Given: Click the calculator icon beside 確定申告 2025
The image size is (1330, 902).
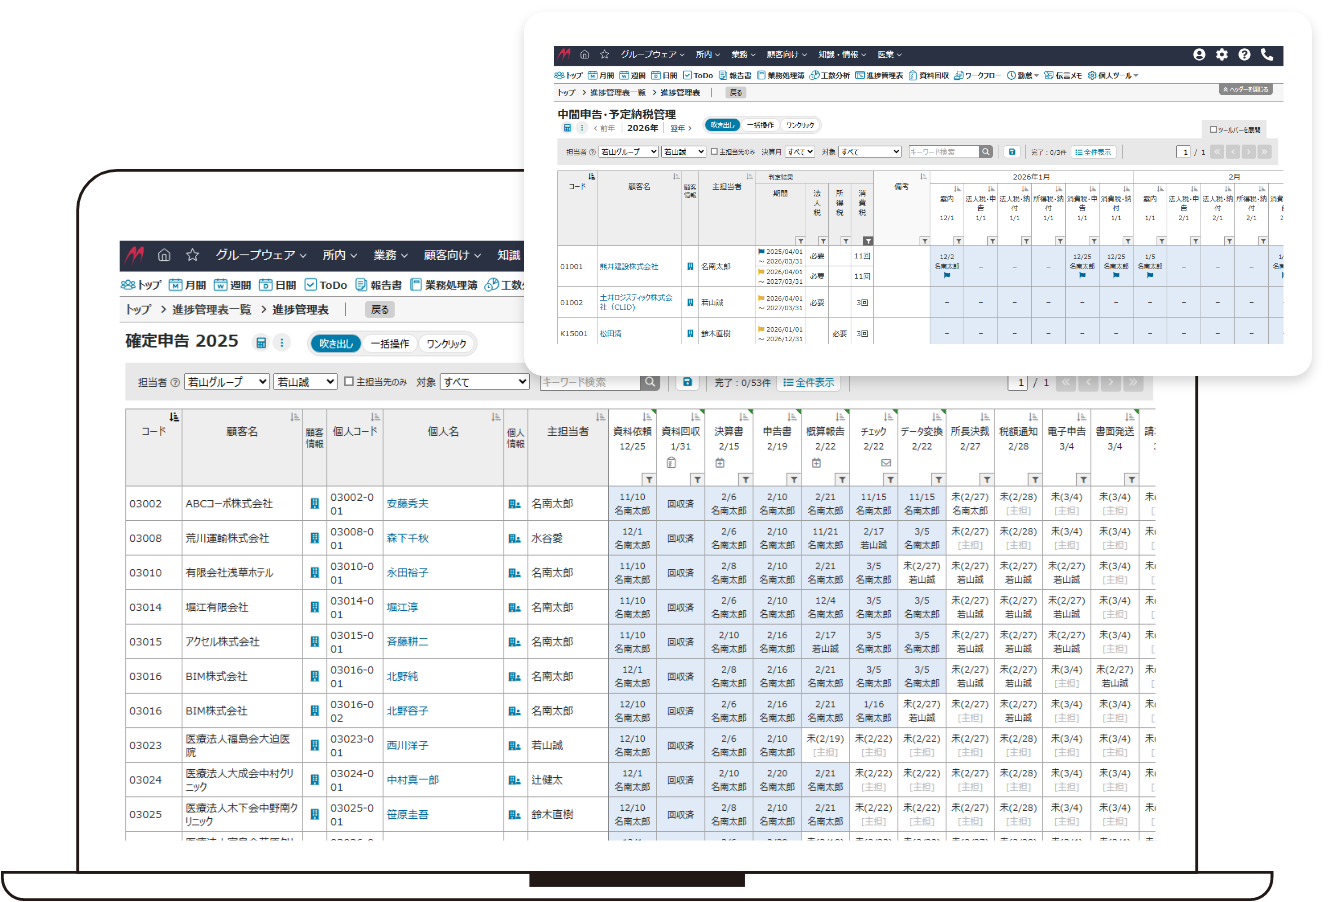Looking at the screenshot, I should click(x=261, y=343).
